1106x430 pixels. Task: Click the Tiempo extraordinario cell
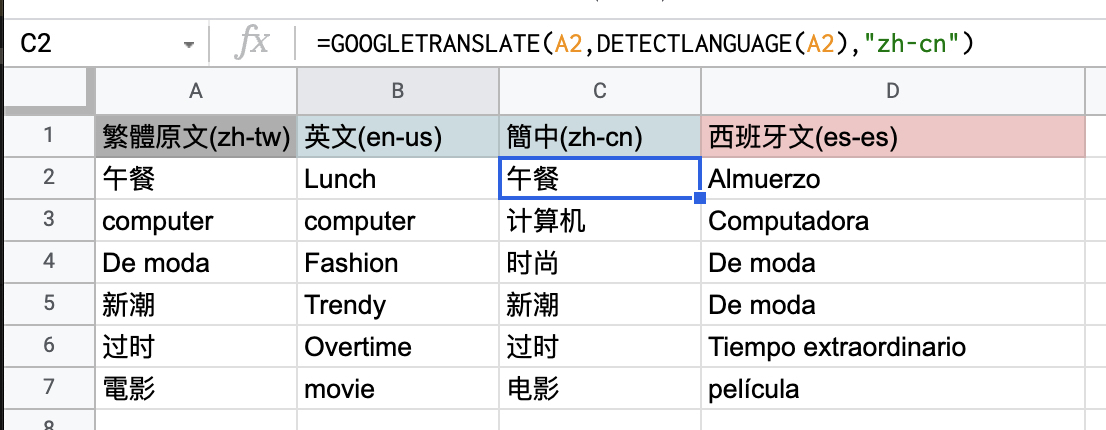pos(893,347)
